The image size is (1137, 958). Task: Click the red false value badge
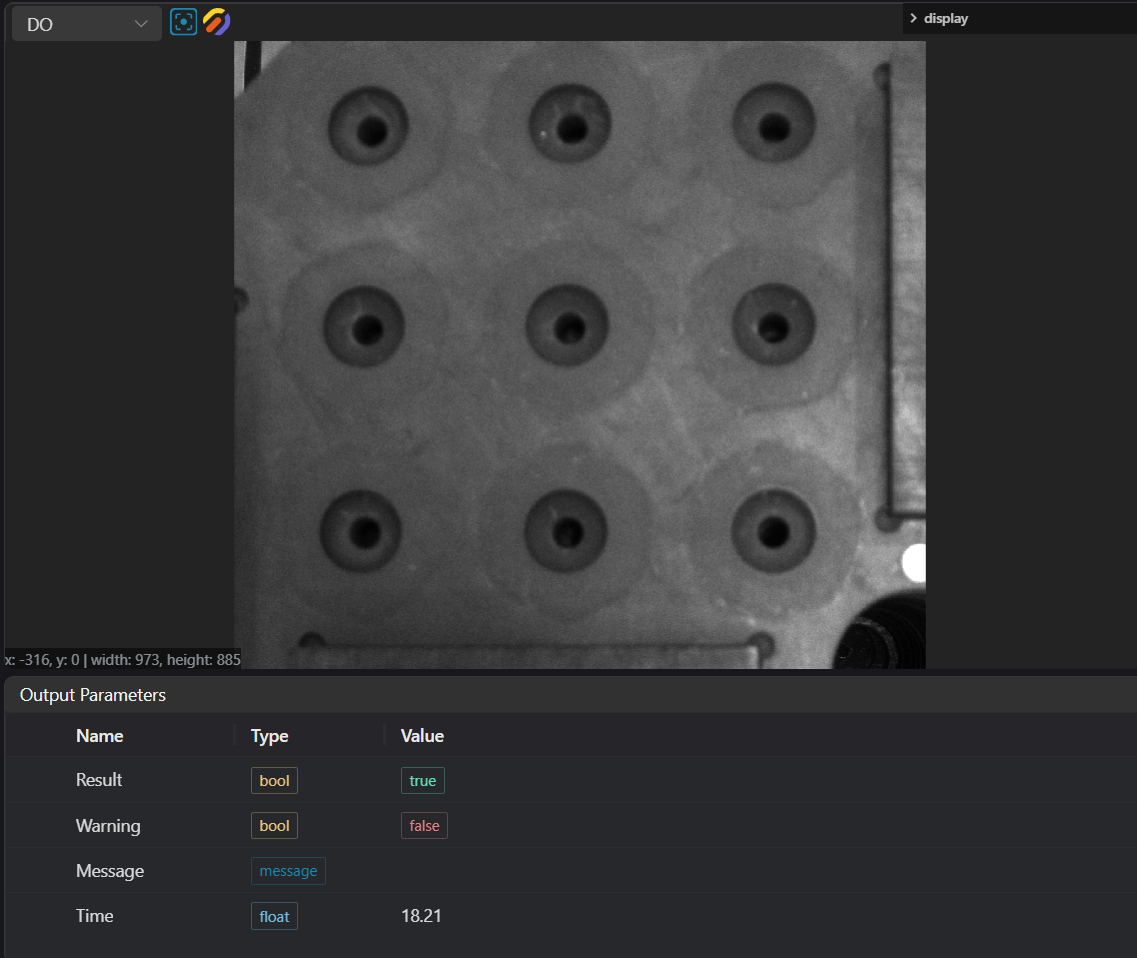424,826
